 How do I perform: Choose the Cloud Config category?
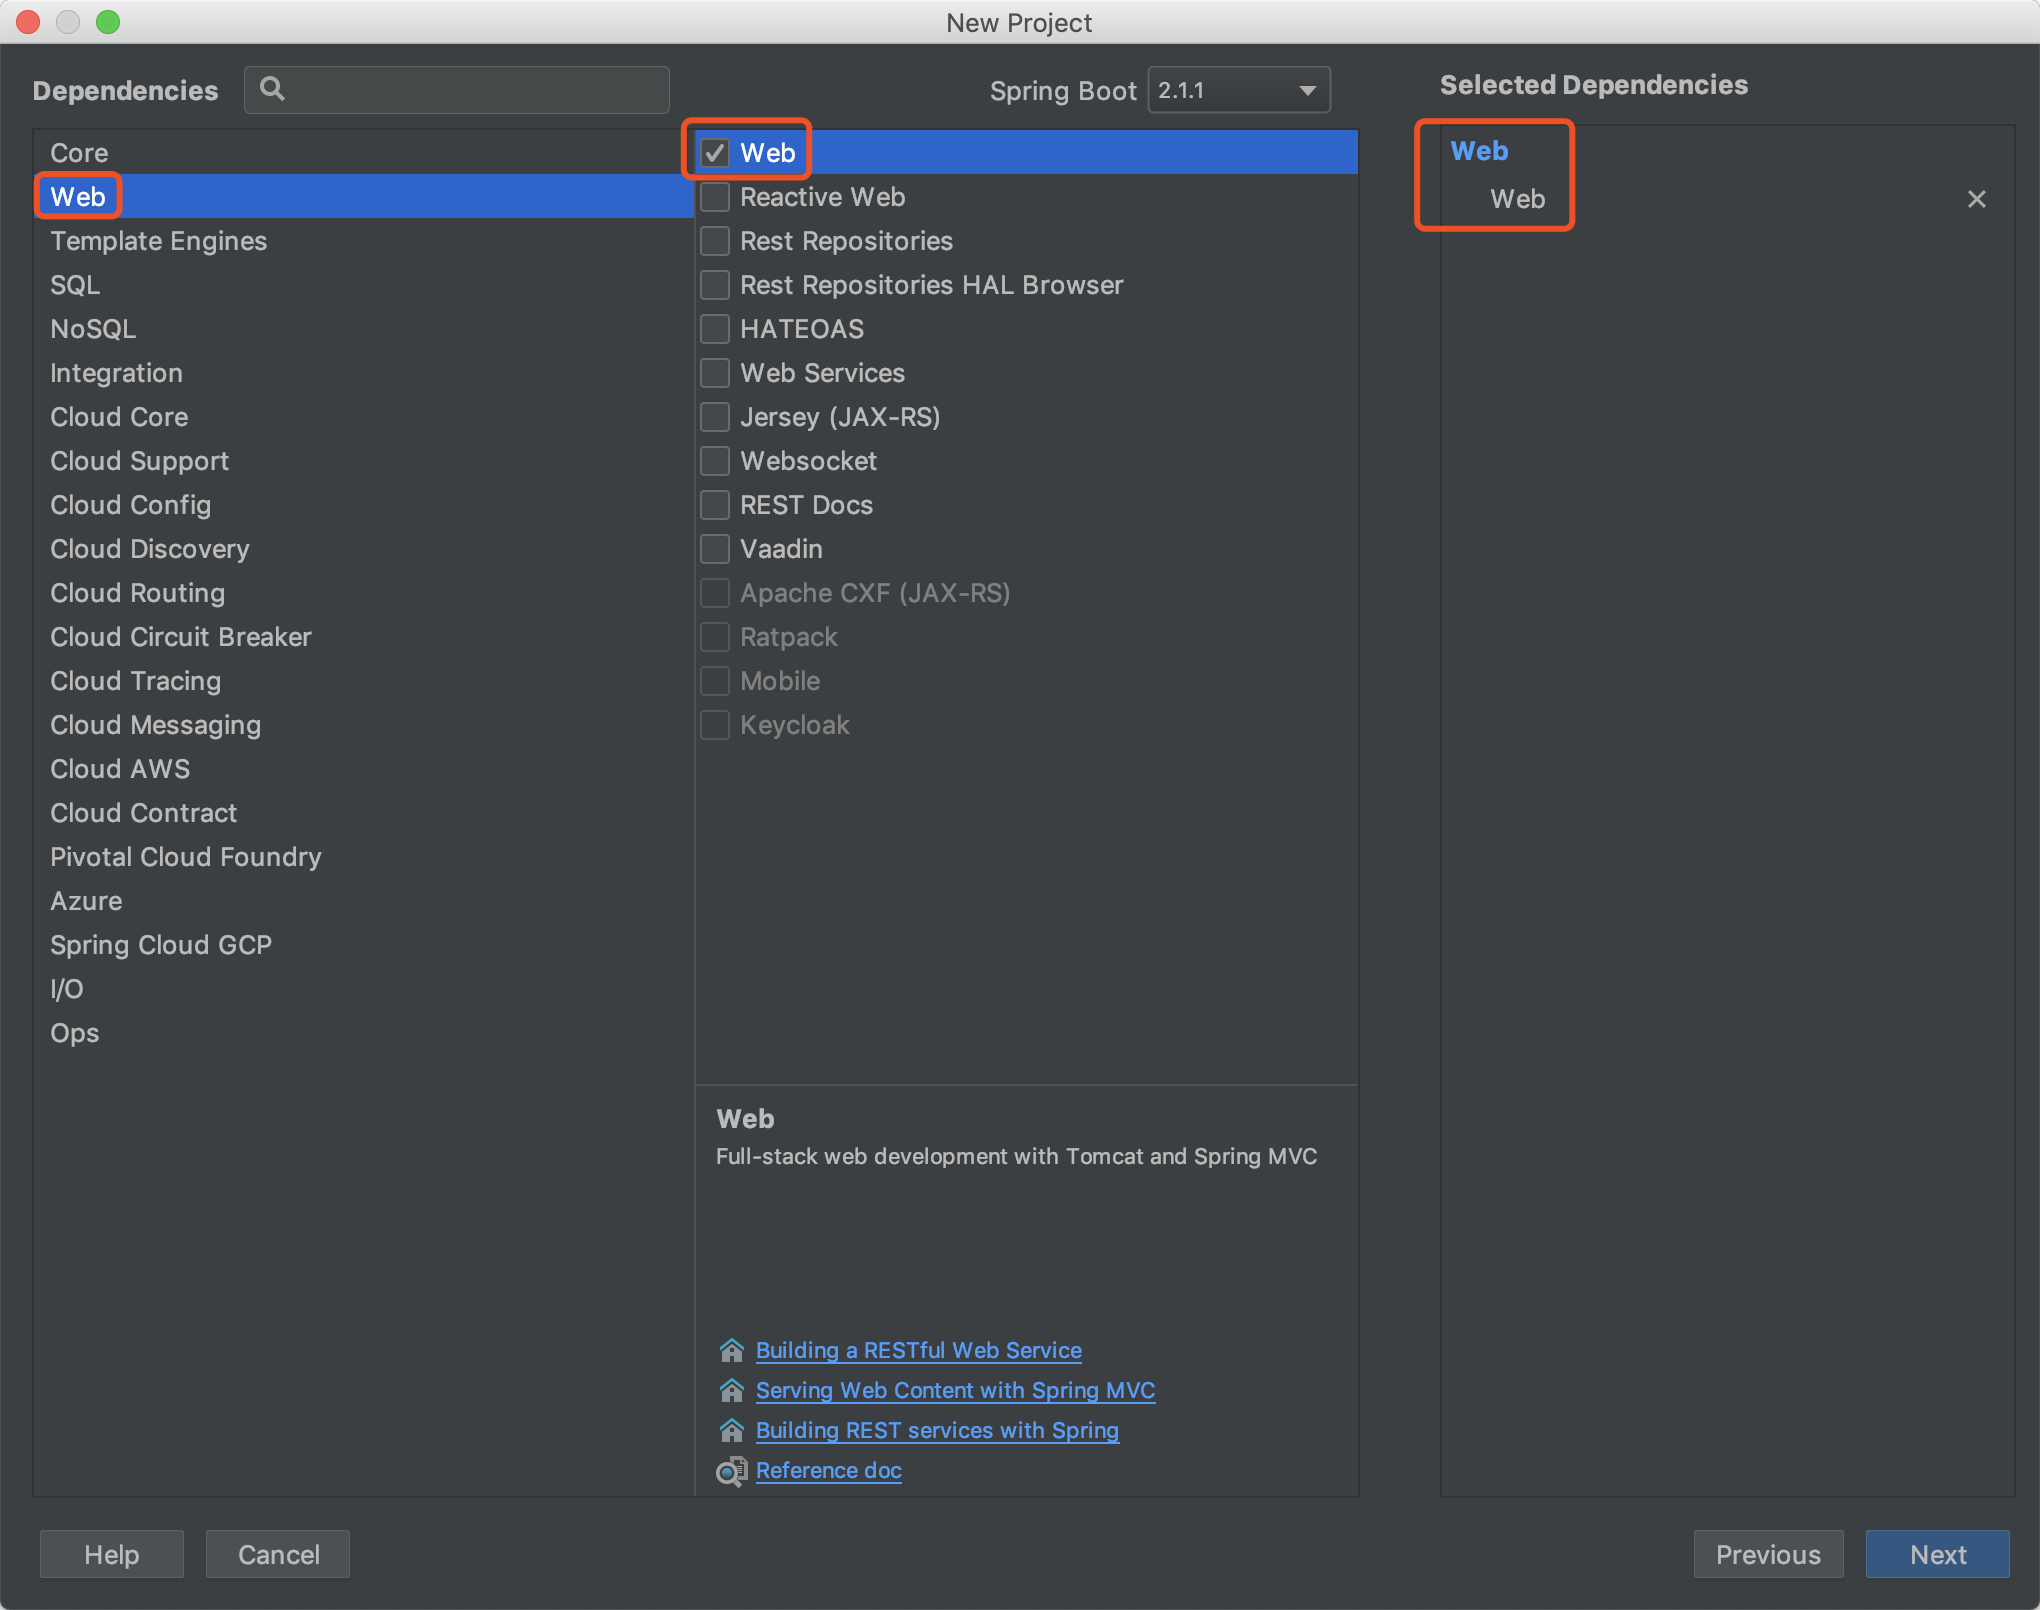click(130, 505)
